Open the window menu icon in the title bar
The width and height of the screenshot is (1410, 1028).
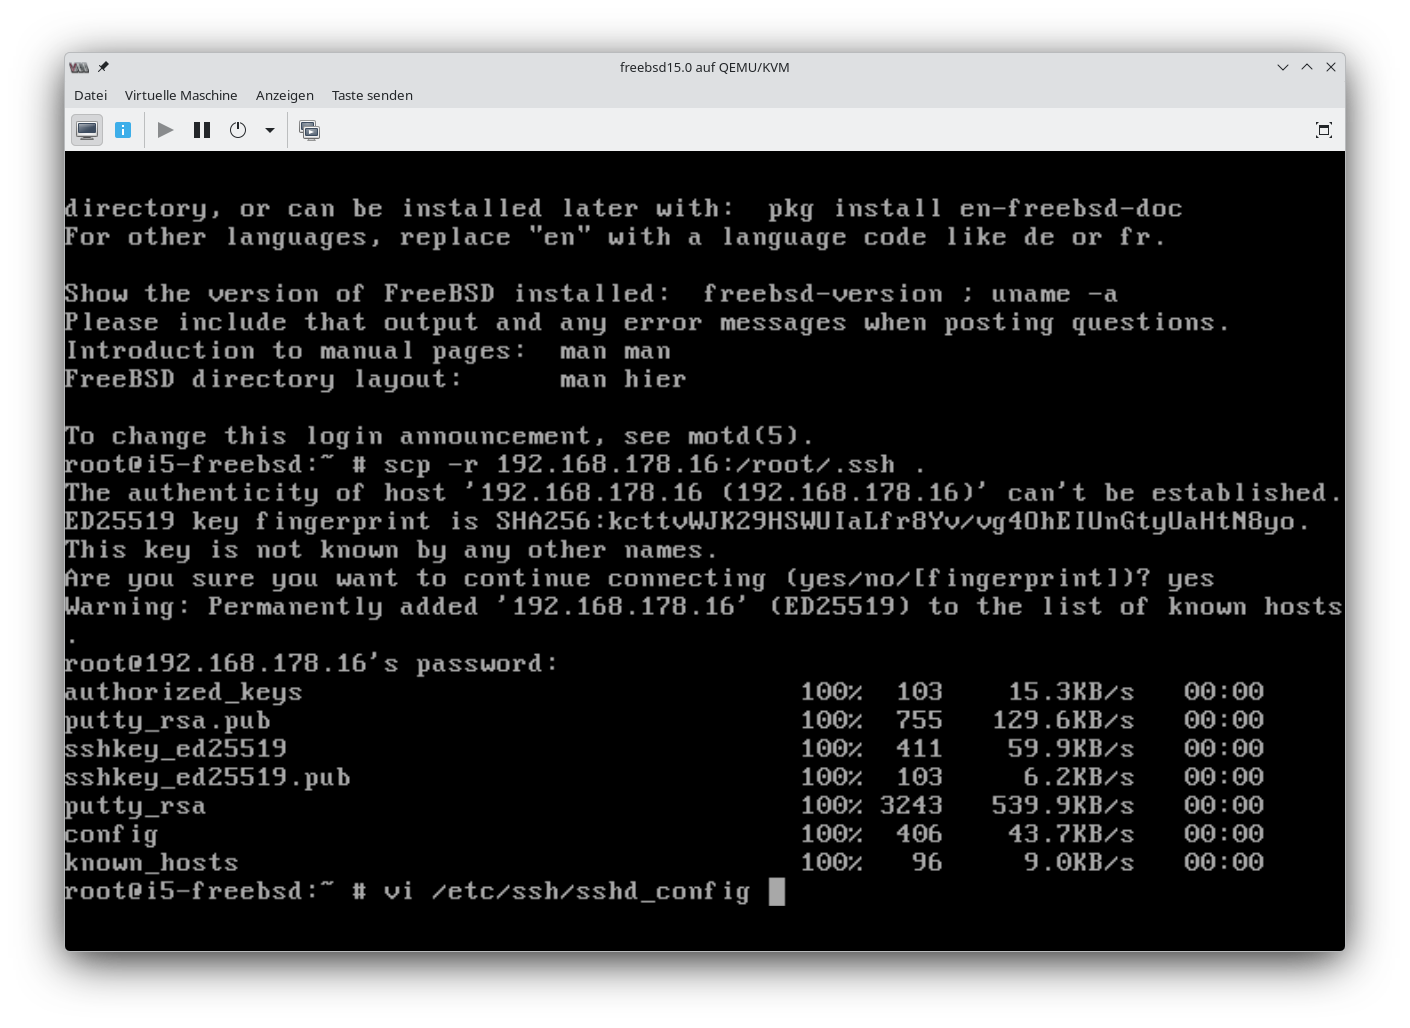79,67
